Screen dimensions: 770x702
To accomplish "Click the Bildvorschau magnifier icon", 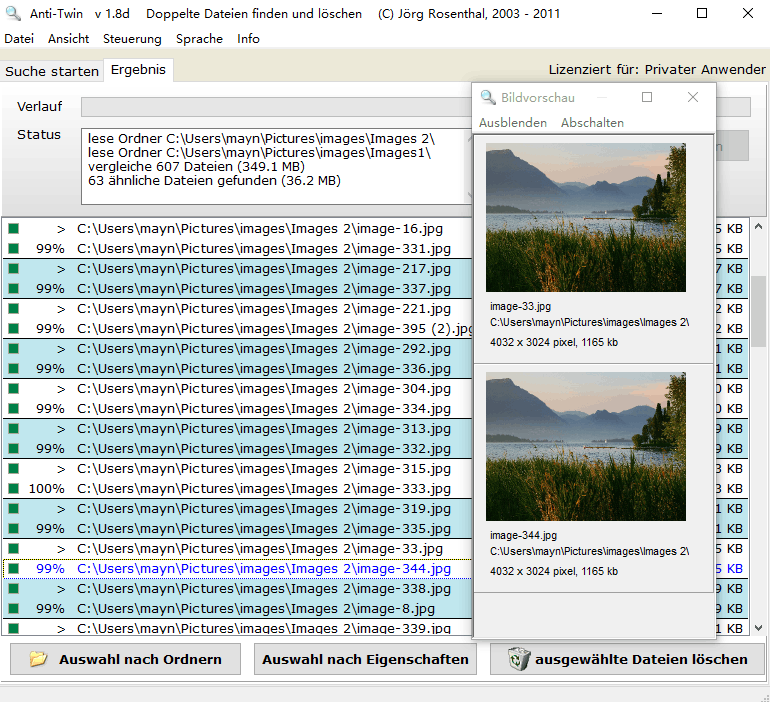I will tap(488, 97).
